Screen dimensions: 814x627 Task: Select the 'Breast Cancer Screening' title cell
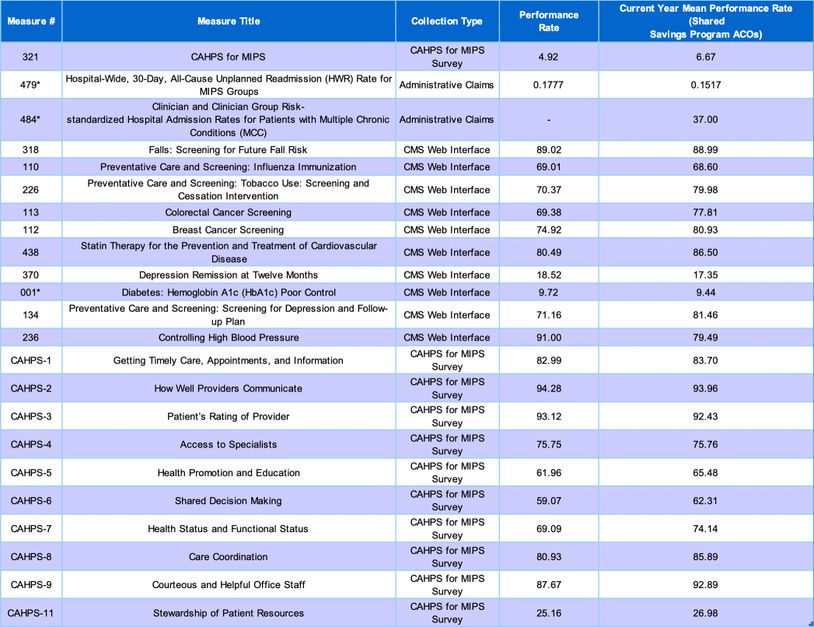point(228,230)
